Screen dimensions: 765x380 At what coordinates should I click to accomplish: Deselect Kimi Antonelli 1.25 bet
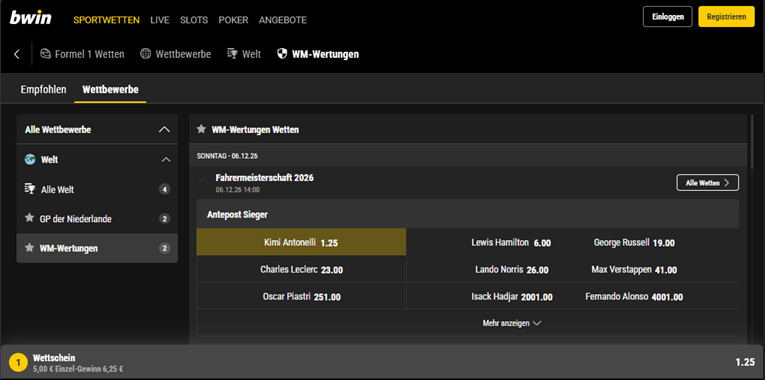coord(301,242)
